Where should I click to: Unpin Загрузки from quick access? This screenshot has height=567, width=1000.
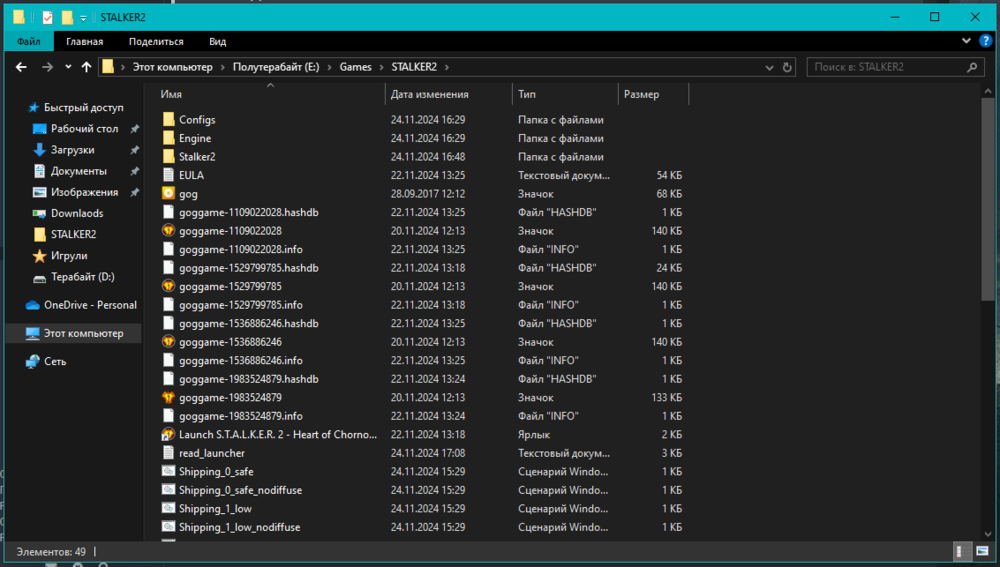tap(135, 150)
